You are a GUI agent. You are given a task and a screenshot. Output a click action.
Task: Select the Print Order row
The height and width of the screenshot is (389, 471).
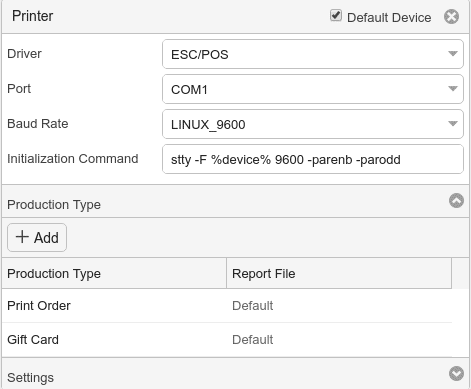(227, 306)
